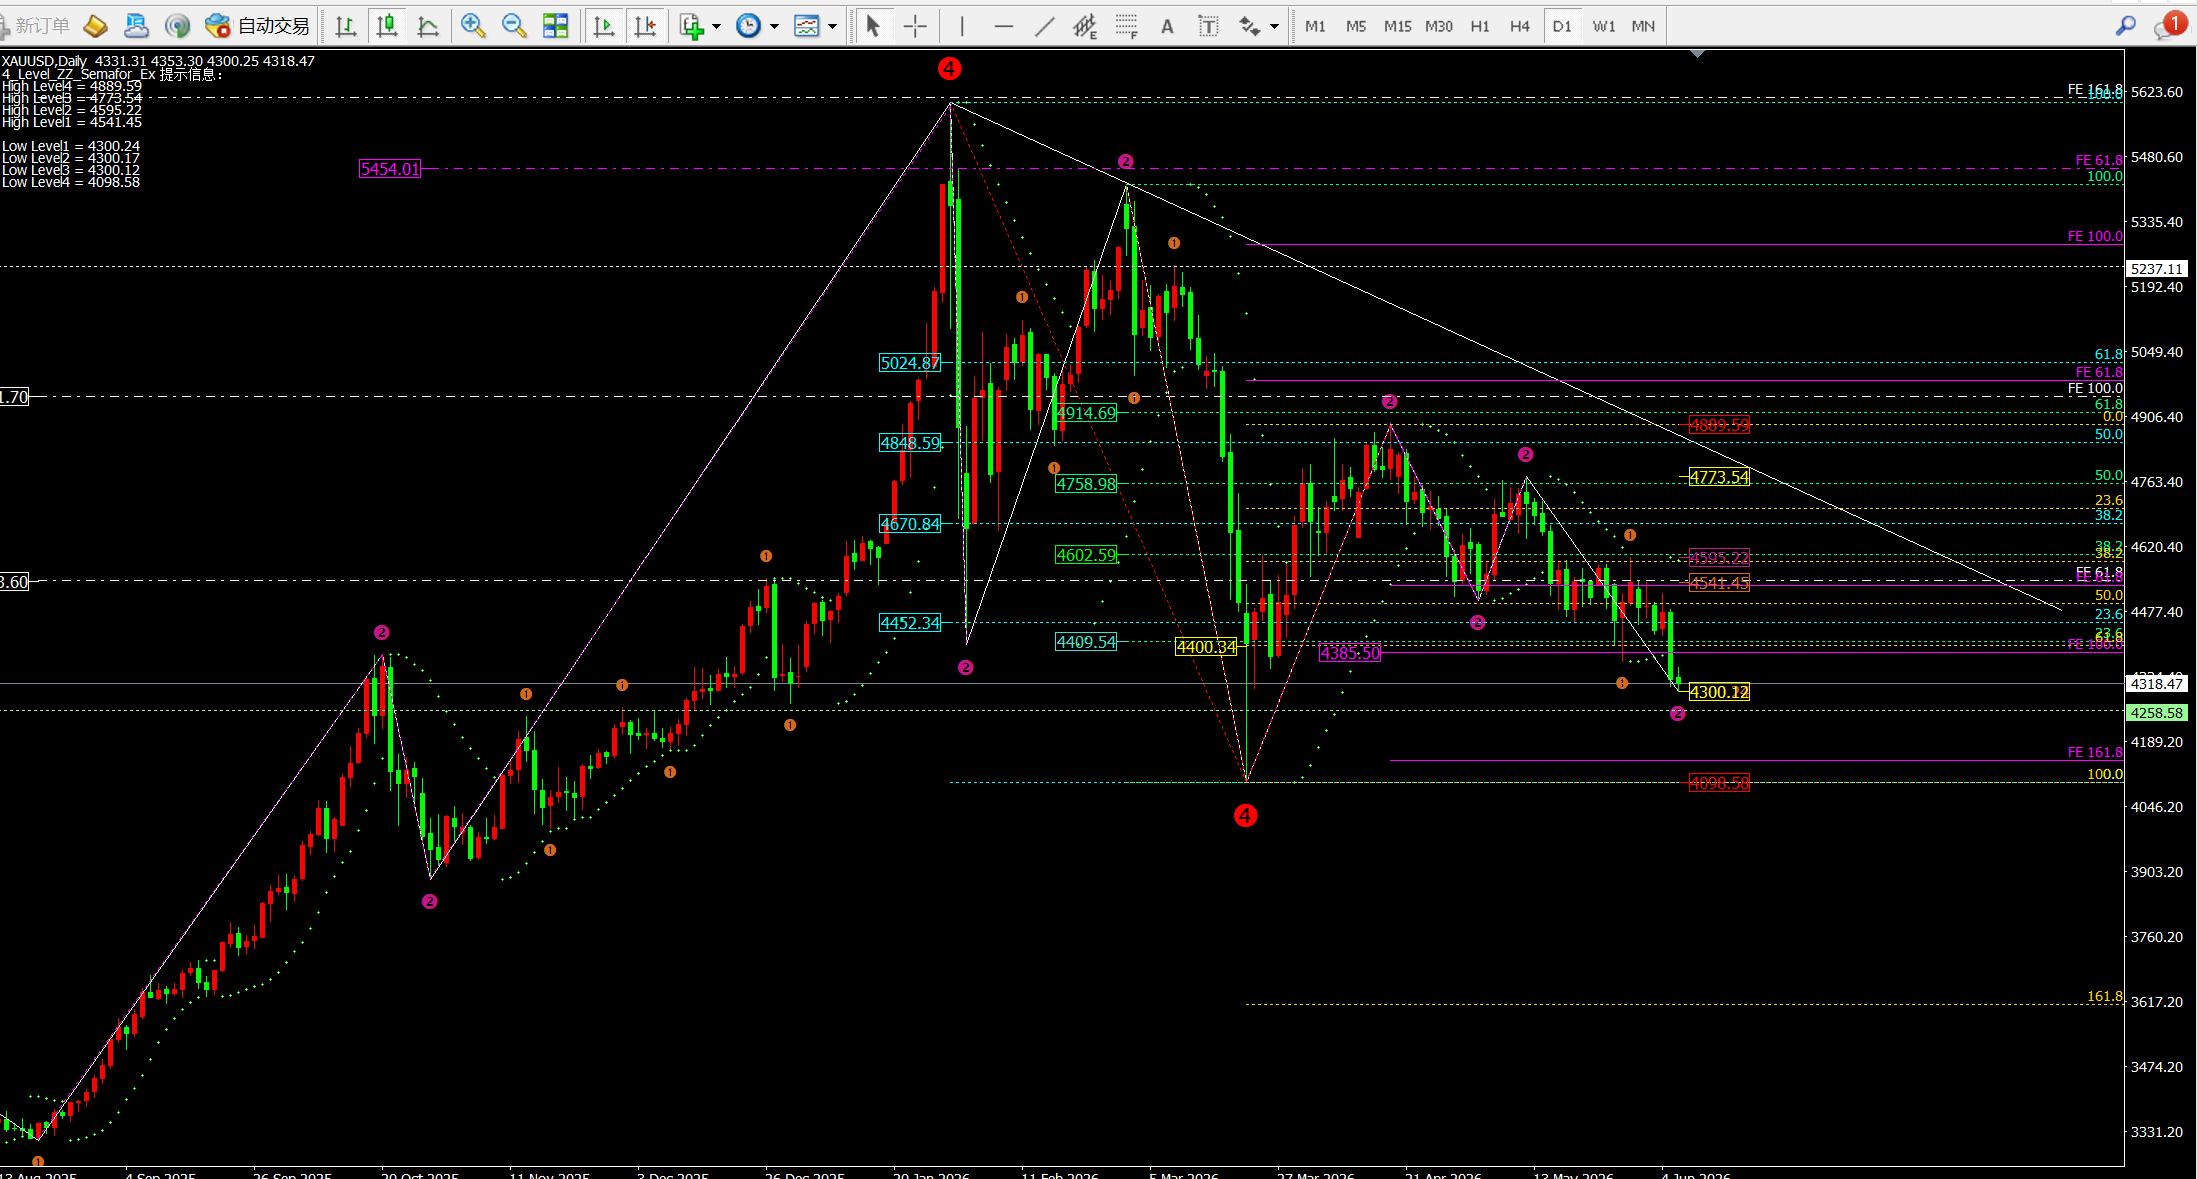Click the 5024.87 cyan level label
The height and width of the screenshot is (1179, 2197).
(910, 363)
